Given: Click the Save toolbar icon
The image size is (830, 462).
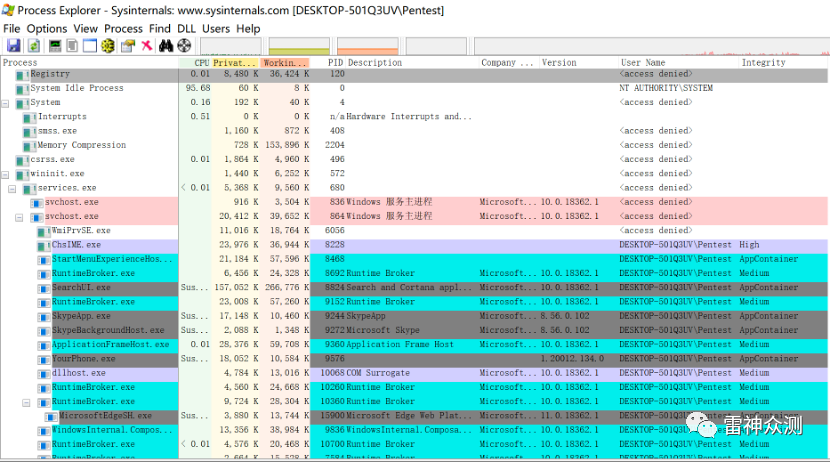Looking at the screenshot, I should click(14, 46).
